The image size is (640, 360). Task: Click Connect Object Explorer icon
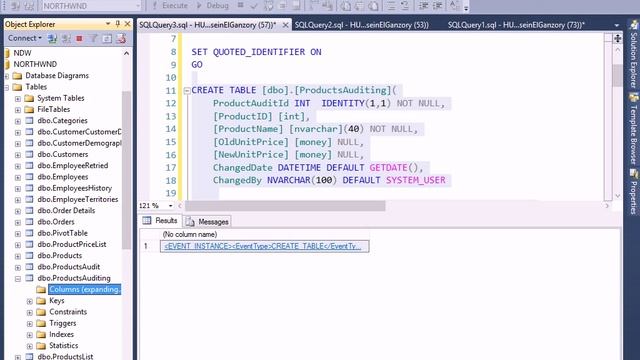click(52, 39)
